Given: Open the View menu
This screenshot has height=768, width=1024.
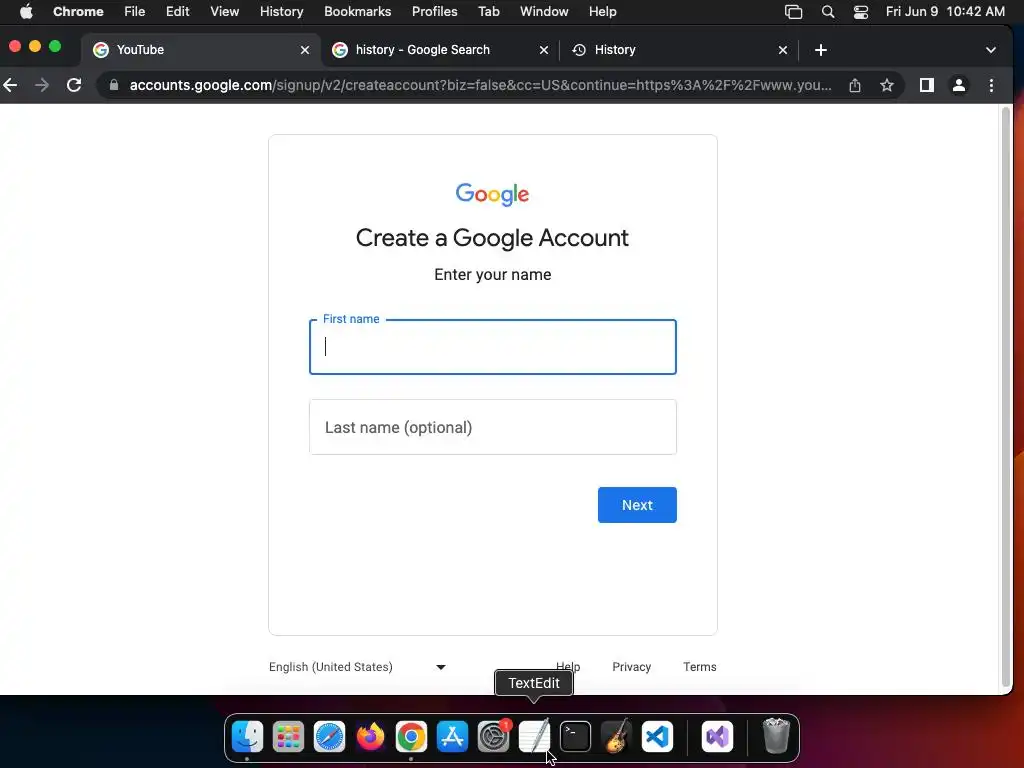Looking at the screenshot, I should [224, 11].
